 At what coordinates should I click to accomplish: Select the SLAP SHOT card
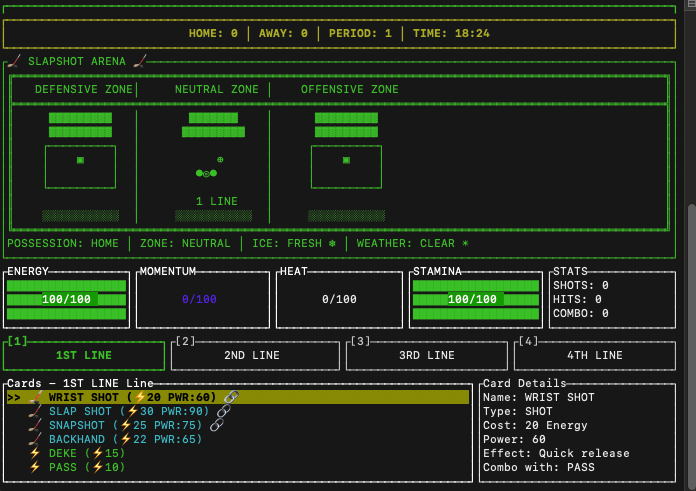[x=129, y=411]
